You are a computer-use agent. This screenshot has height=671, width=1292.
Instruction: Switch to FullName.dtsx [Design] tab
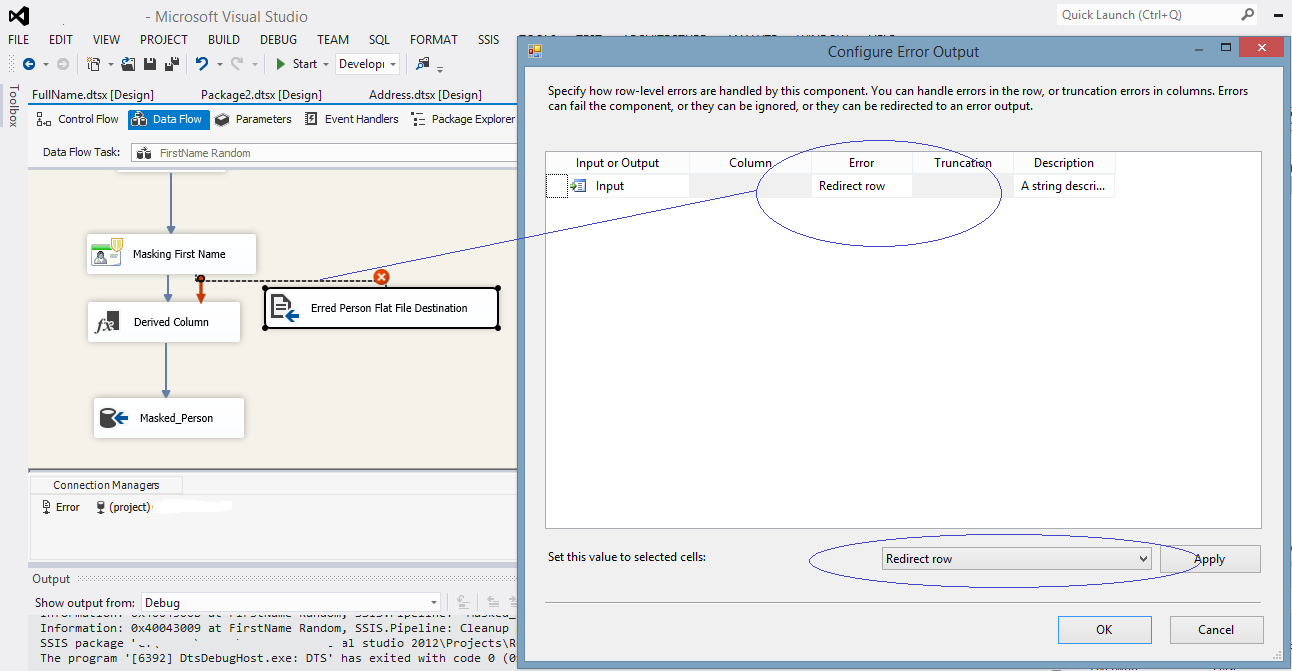coord(92,95)
